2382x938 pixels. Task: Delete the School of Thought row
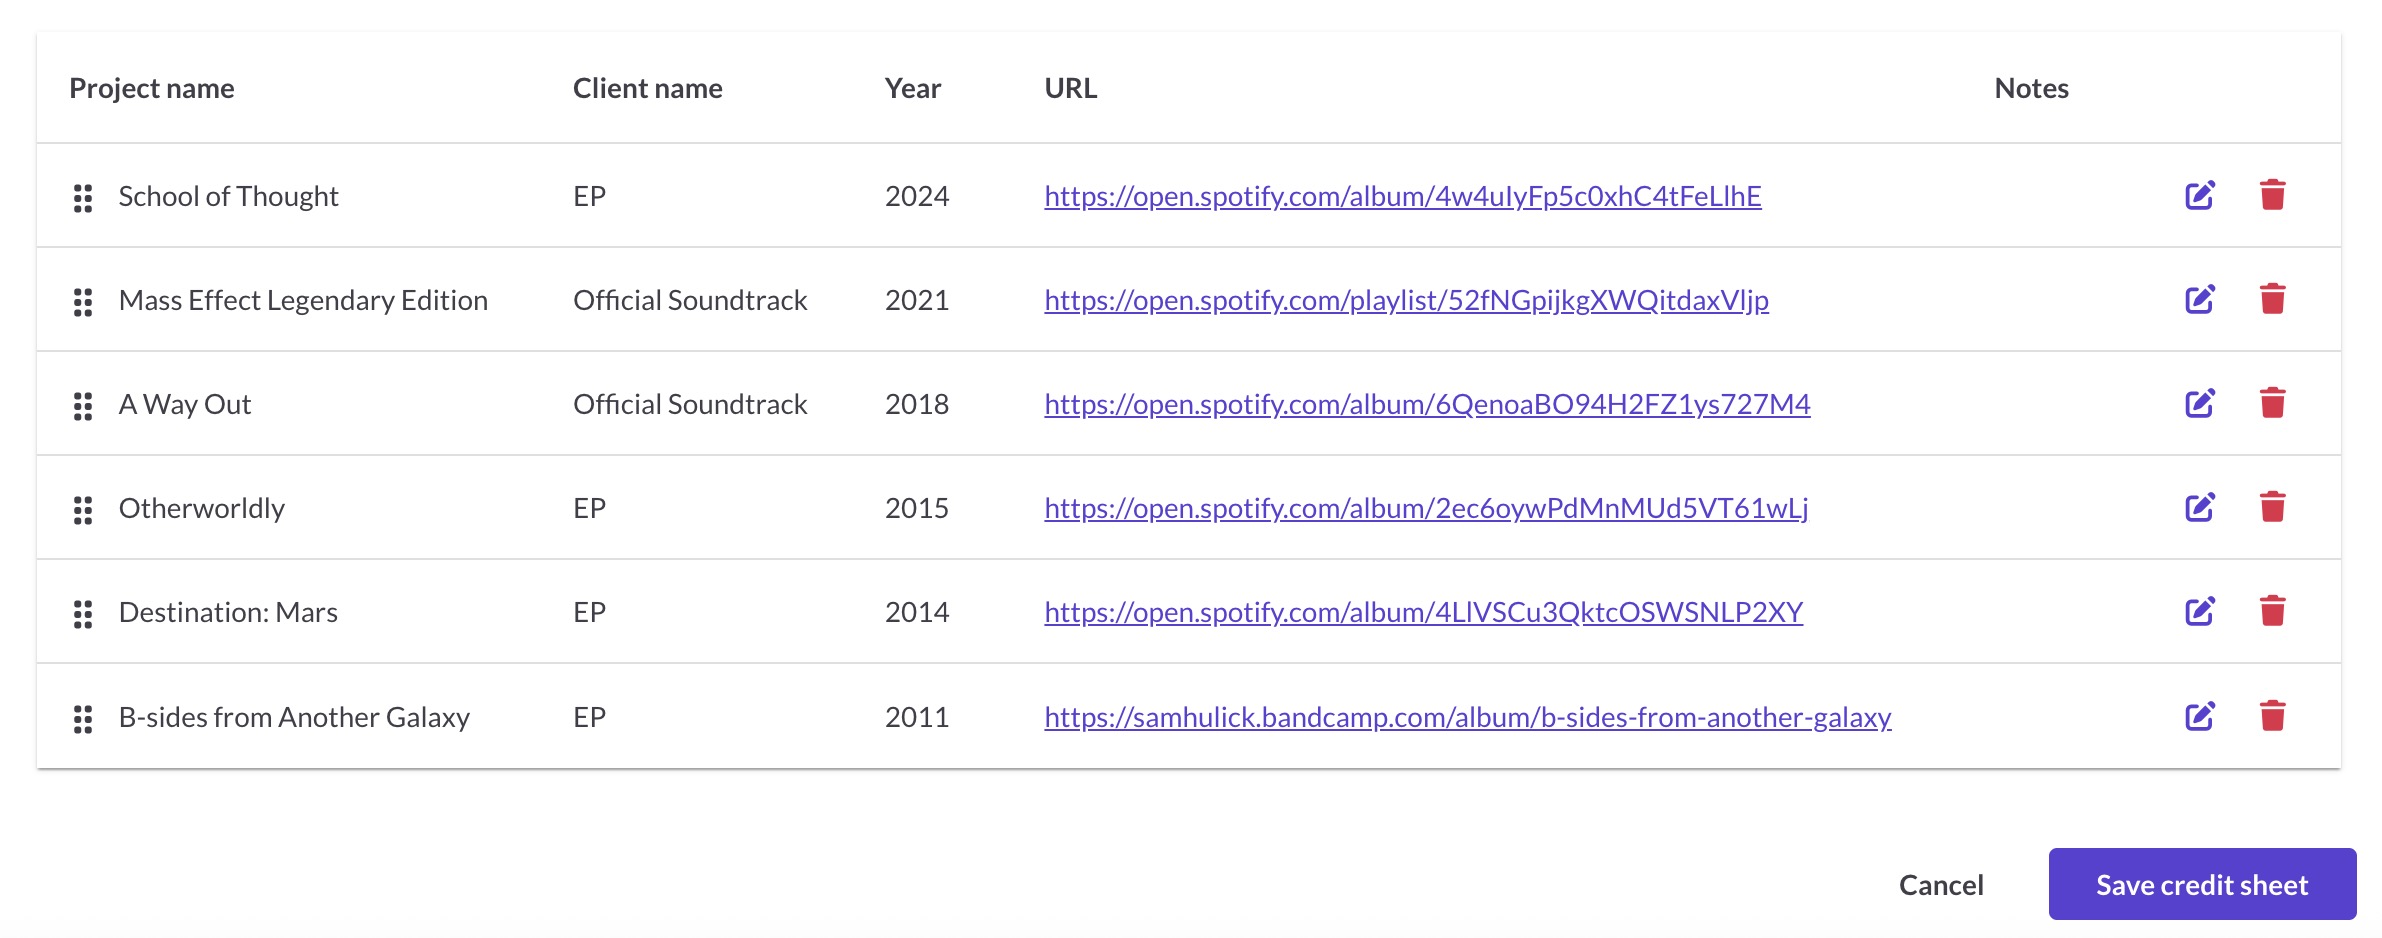pos(2273,195)
